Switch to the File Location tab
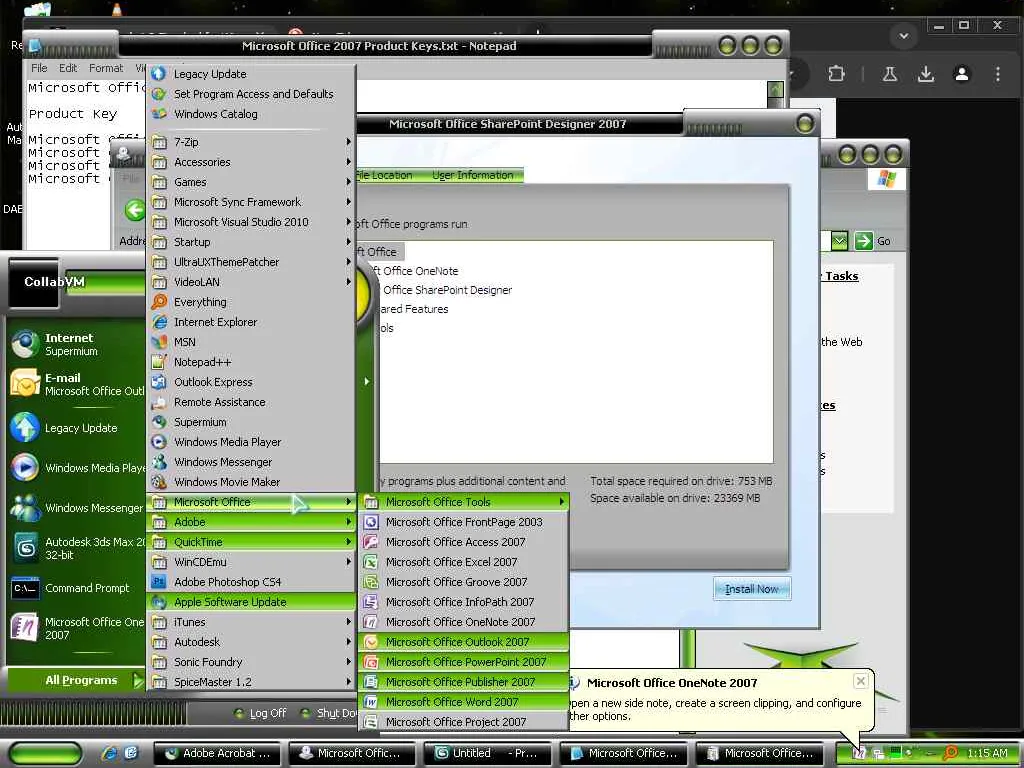The width and height of the screenshot is (1024, 768). (385, 175)
